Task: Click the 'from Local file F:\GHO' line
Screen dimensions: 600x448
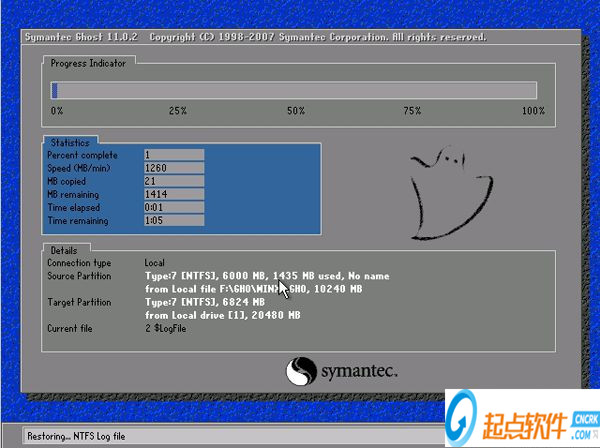Action: (253, 288)
